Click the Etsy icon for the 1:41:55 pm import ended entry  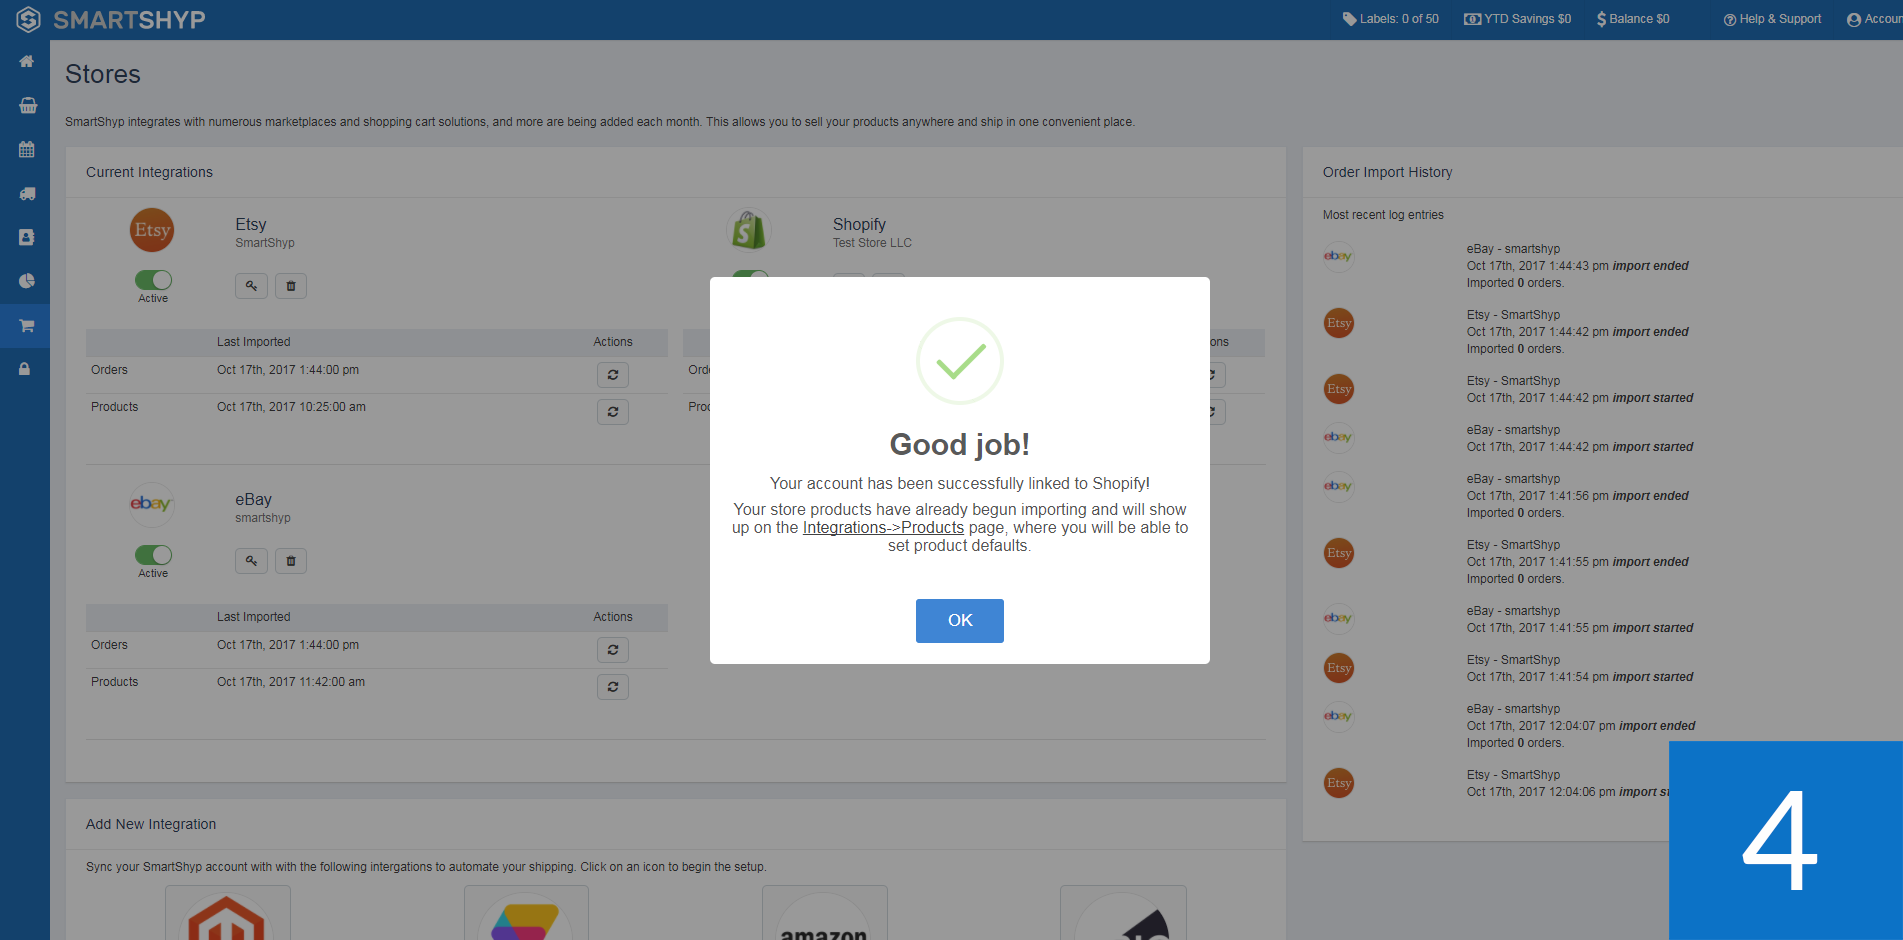point(1338,553)
